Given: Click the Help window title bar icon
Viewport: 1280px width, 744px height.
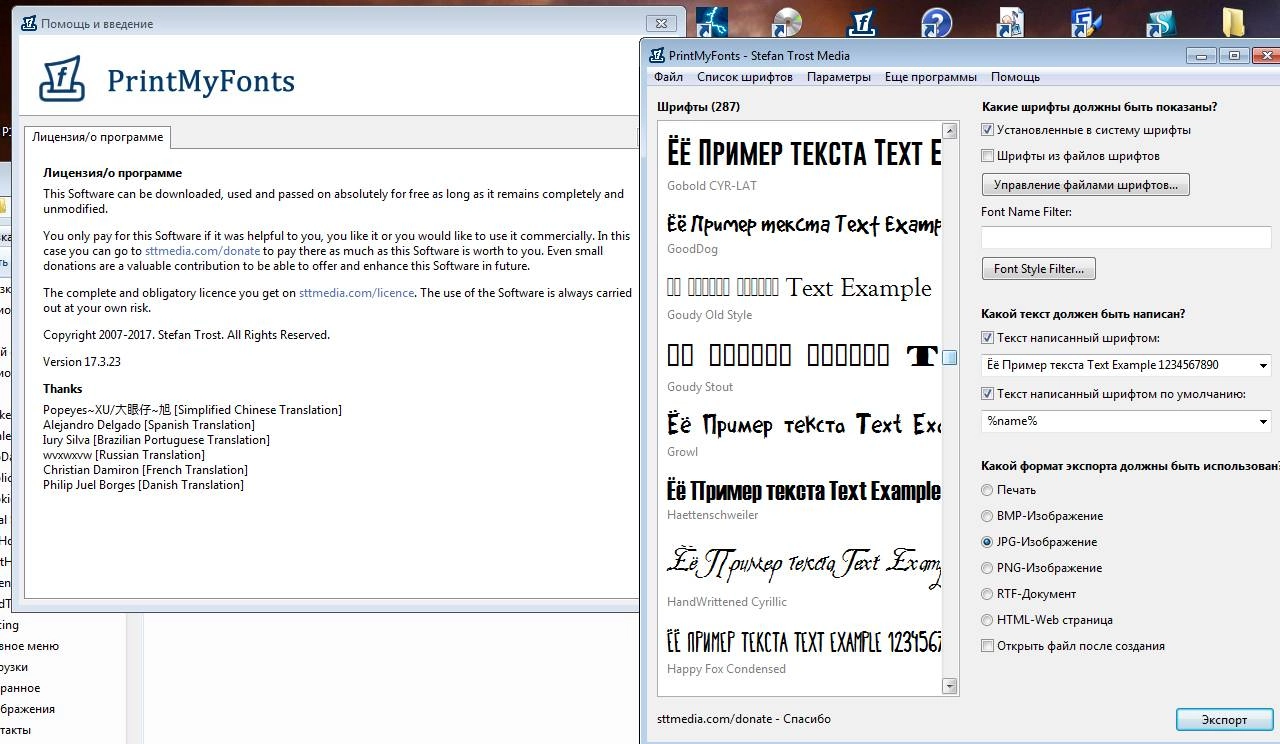Looking at the screenshot, I should tap(29, 23).
